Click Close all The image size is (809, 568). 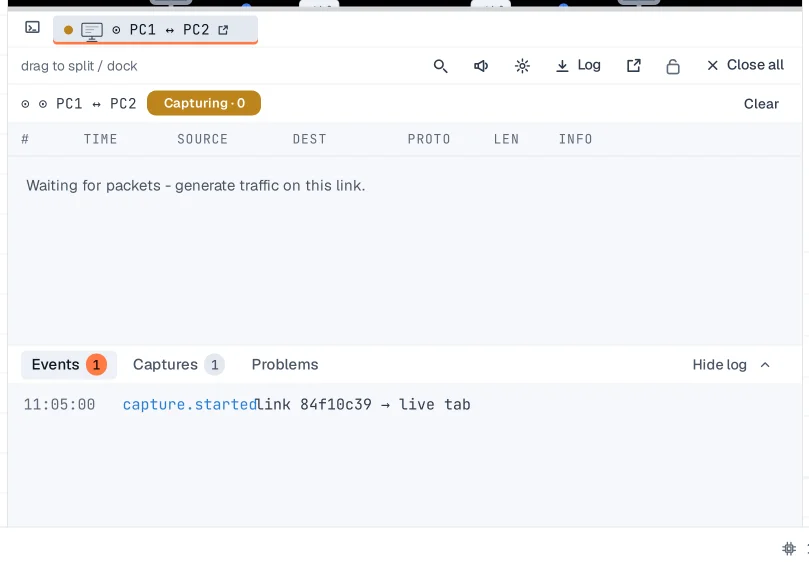point(746,65)
